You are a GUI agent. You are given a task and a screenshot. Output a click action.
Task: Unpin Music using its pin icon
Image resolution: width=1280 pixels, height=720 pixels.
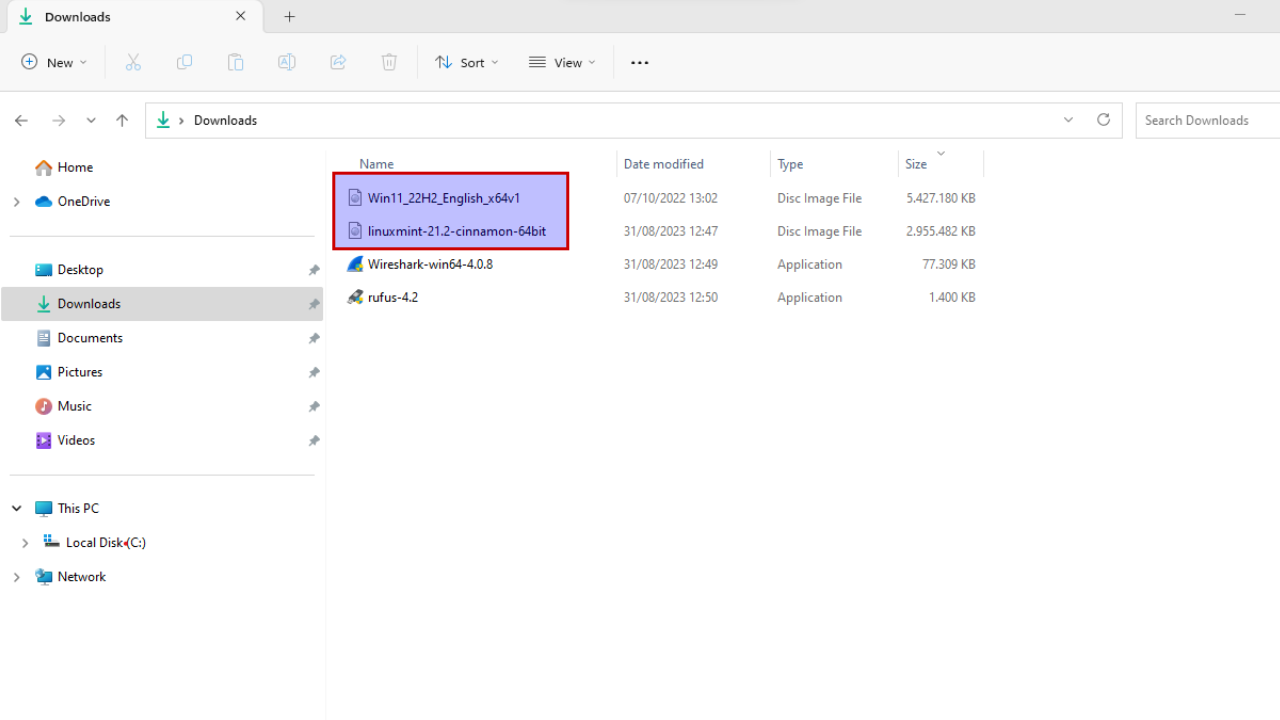tap(314, 406)
